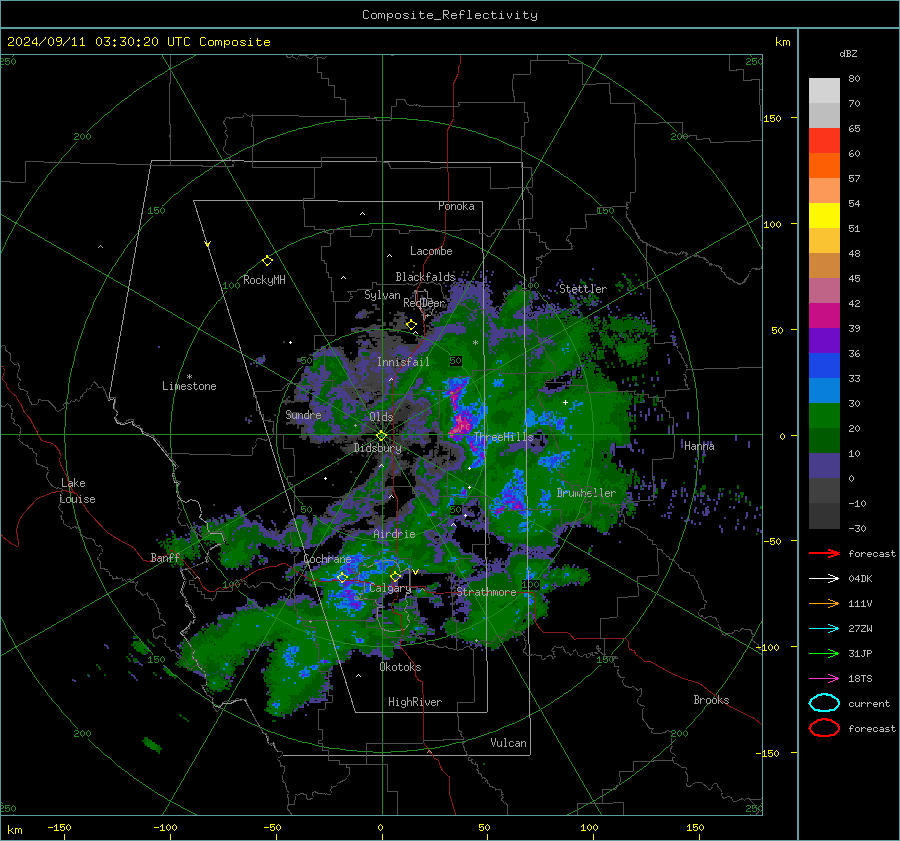This screenshot has width=900, height=841.
Task: Click the 27ZW legend text
Action: (x=860, y=629)
